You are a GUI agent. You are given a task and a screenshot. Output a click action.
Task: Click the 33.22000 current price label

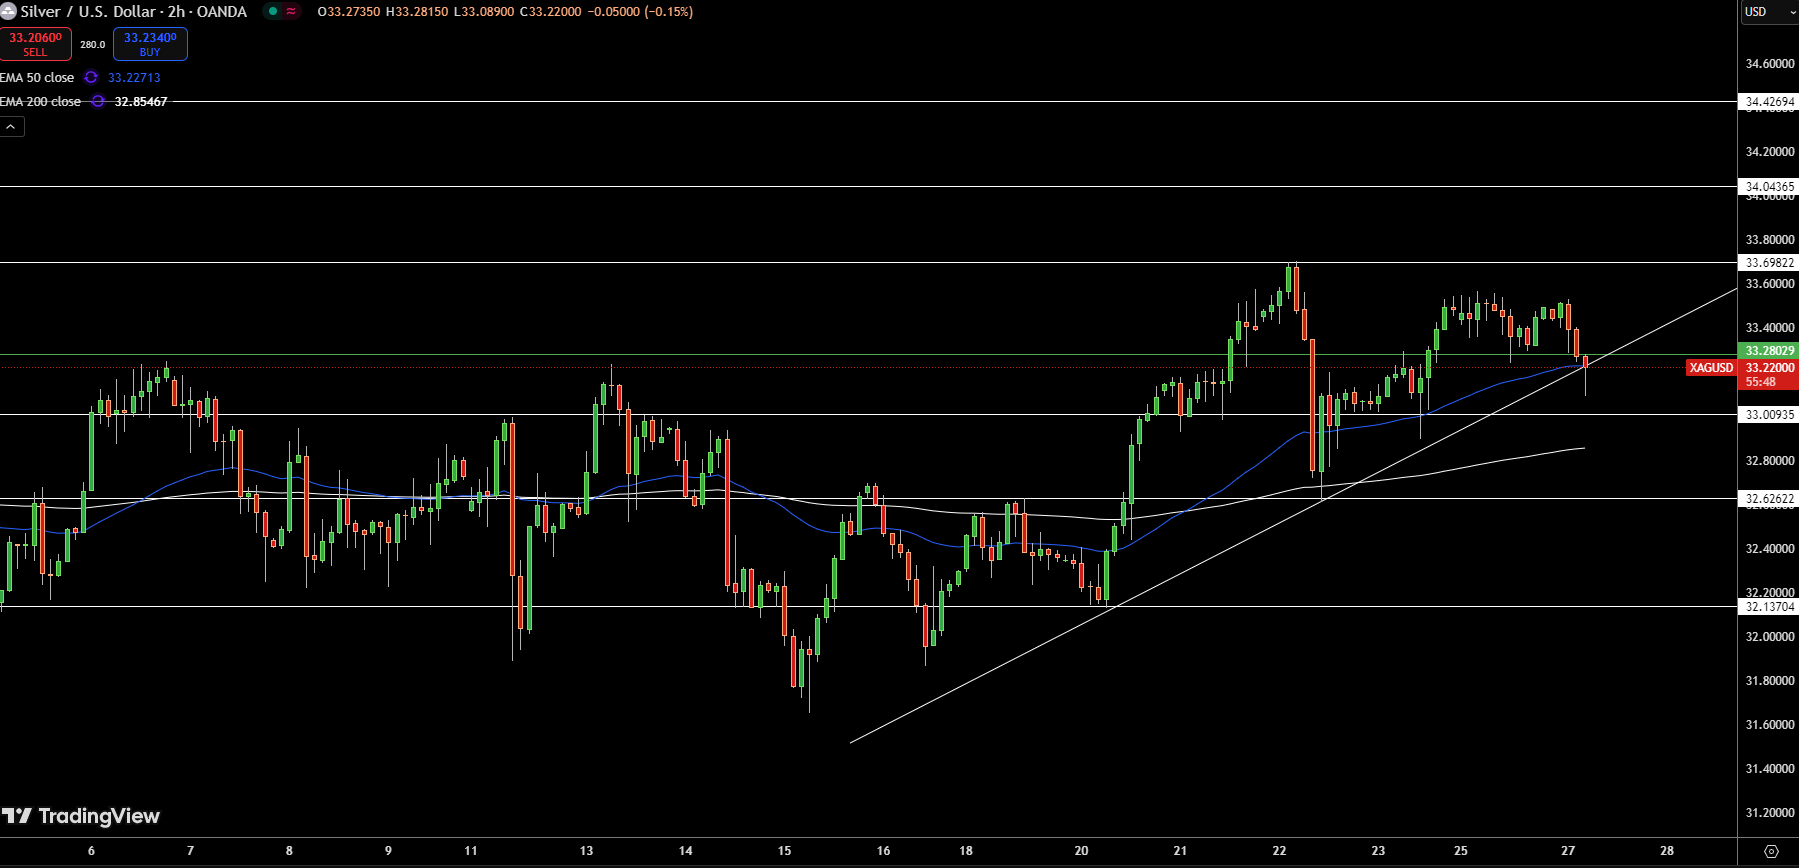1770,368
